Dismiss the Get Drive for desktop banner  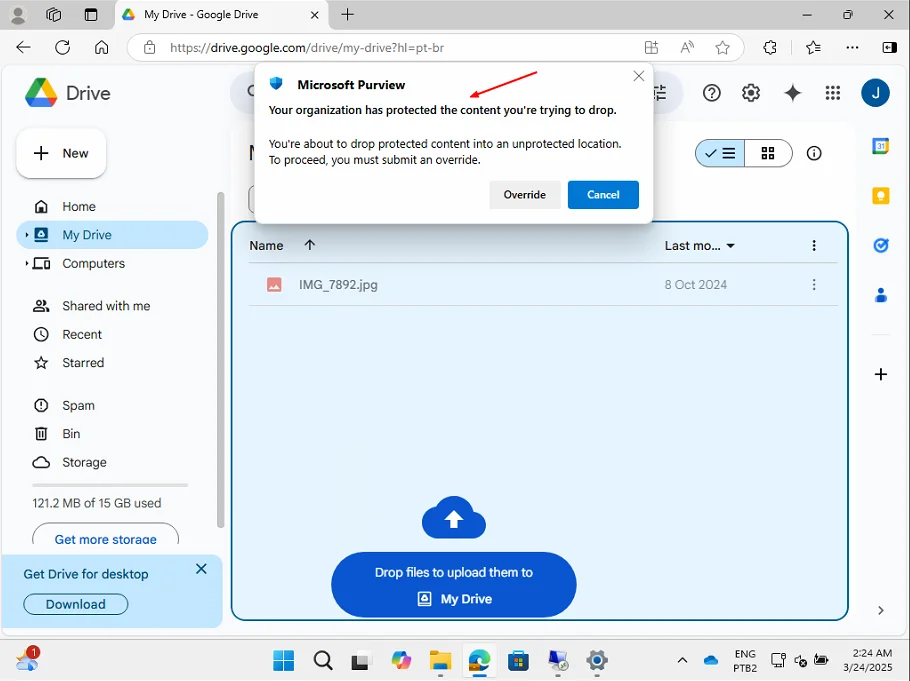[201, 569]
